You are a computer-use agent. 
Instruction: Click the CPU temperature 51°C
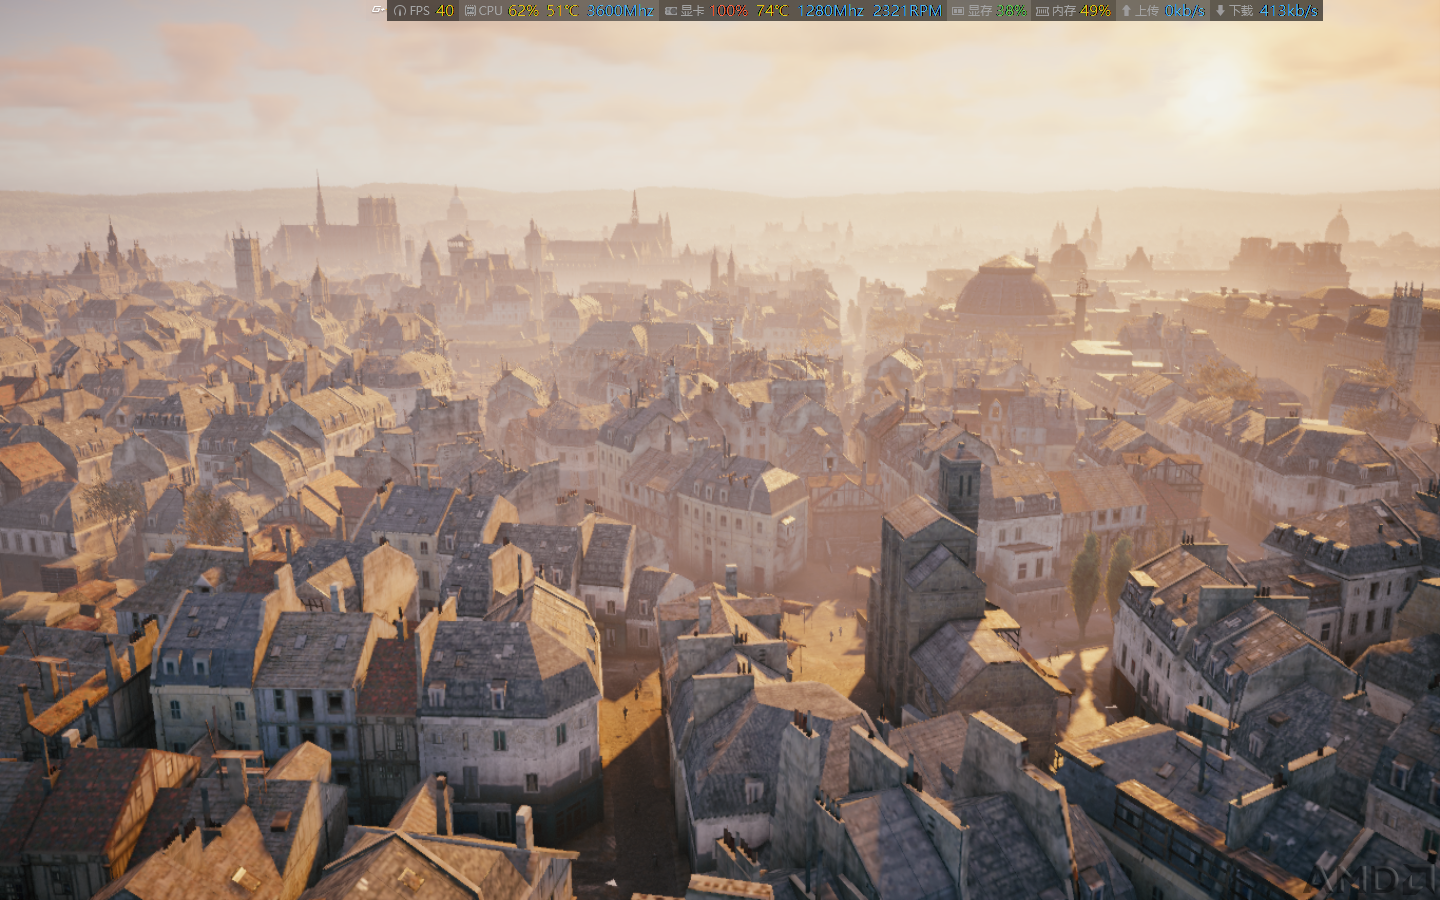pos(562,11)
